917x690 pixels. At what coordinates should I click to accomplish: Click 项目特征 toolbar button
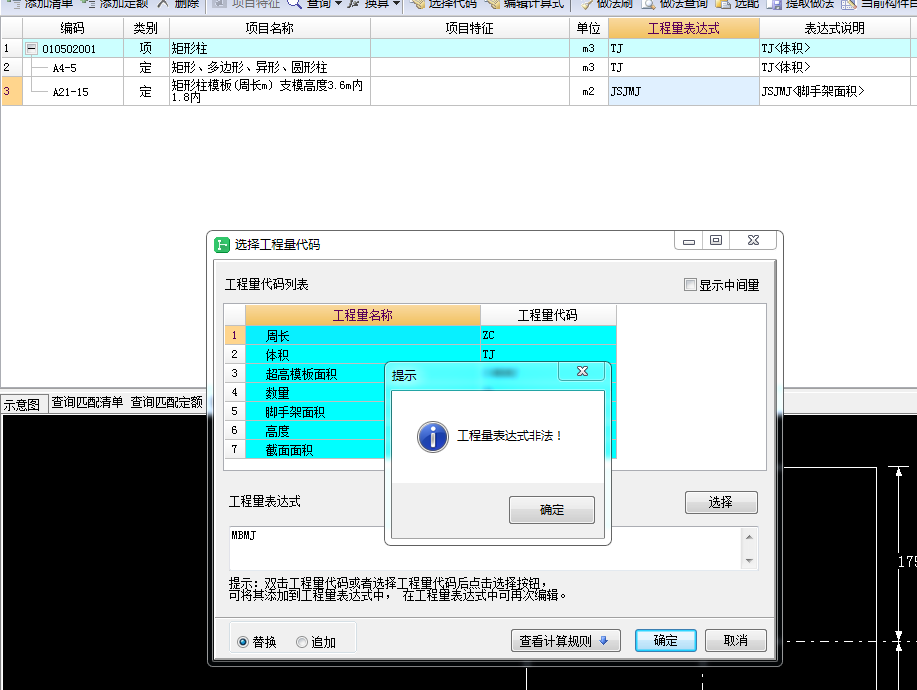click(246, 4)
